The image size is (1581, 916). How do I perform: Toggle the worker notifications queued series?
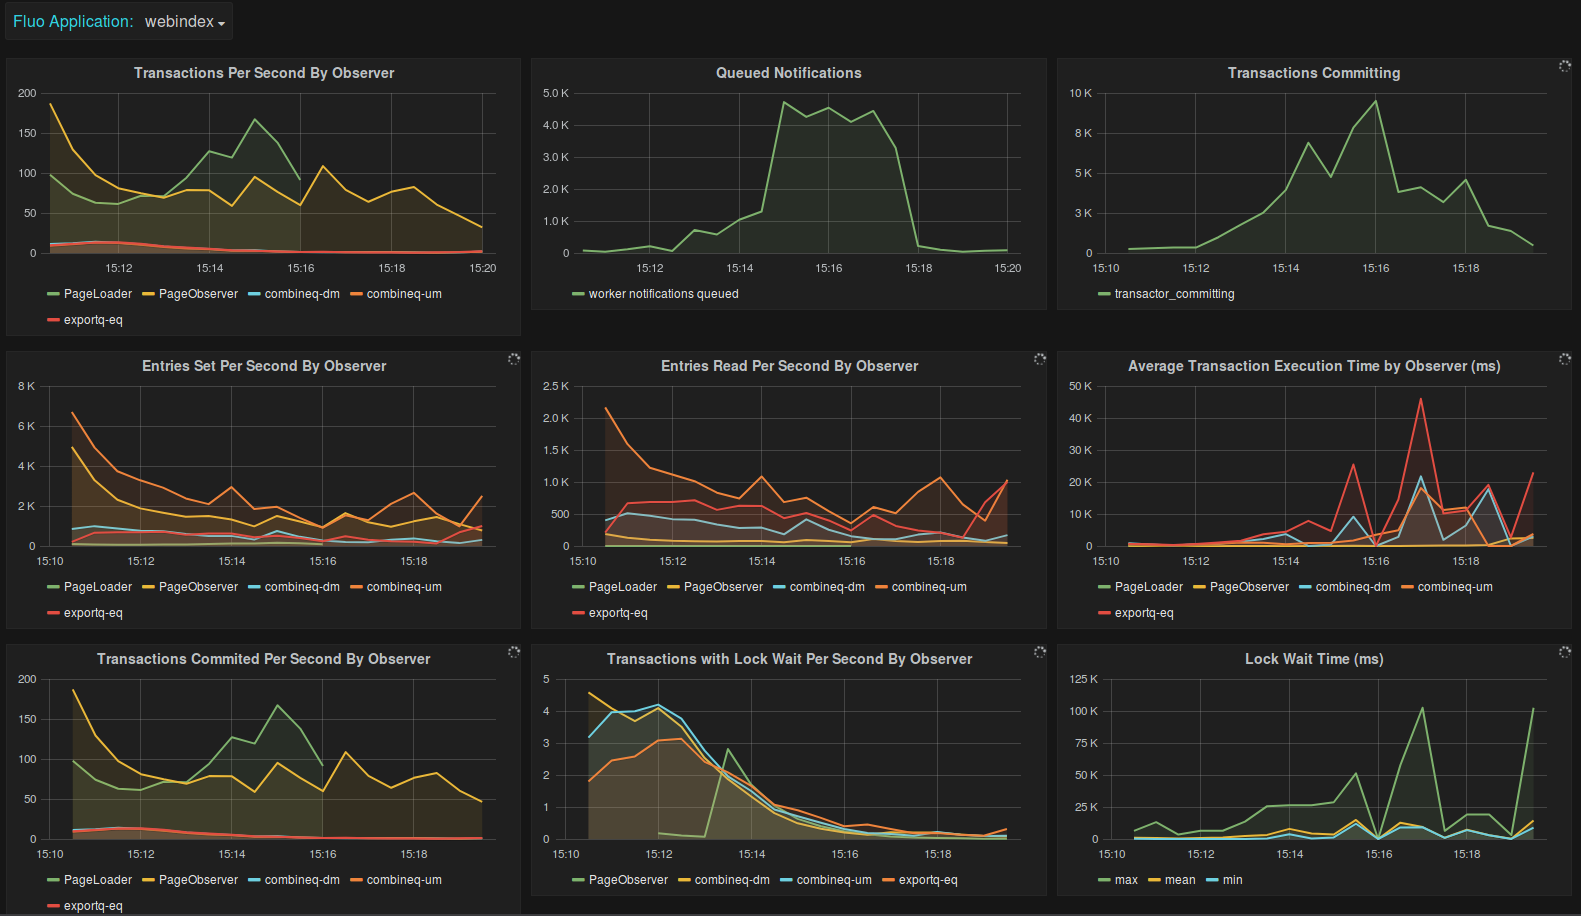pos(663,294)
